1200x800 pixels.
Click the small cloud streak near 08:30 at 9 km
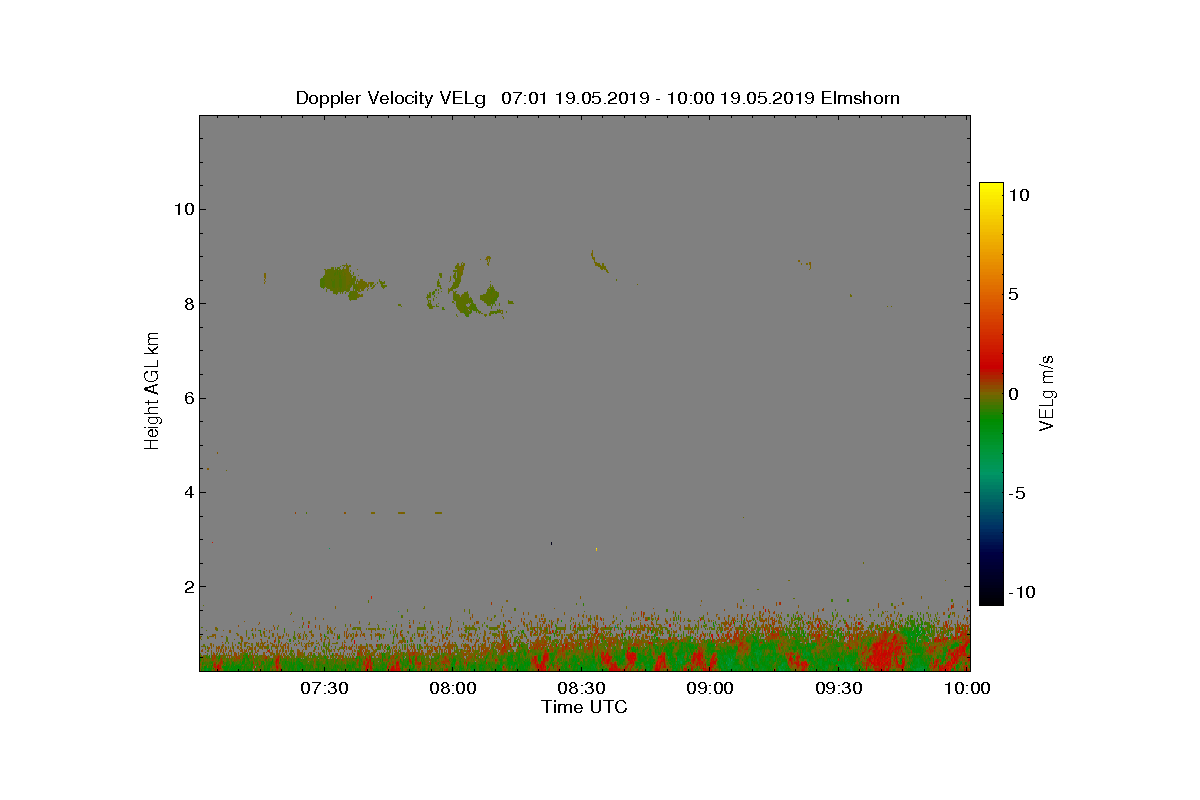599,262
